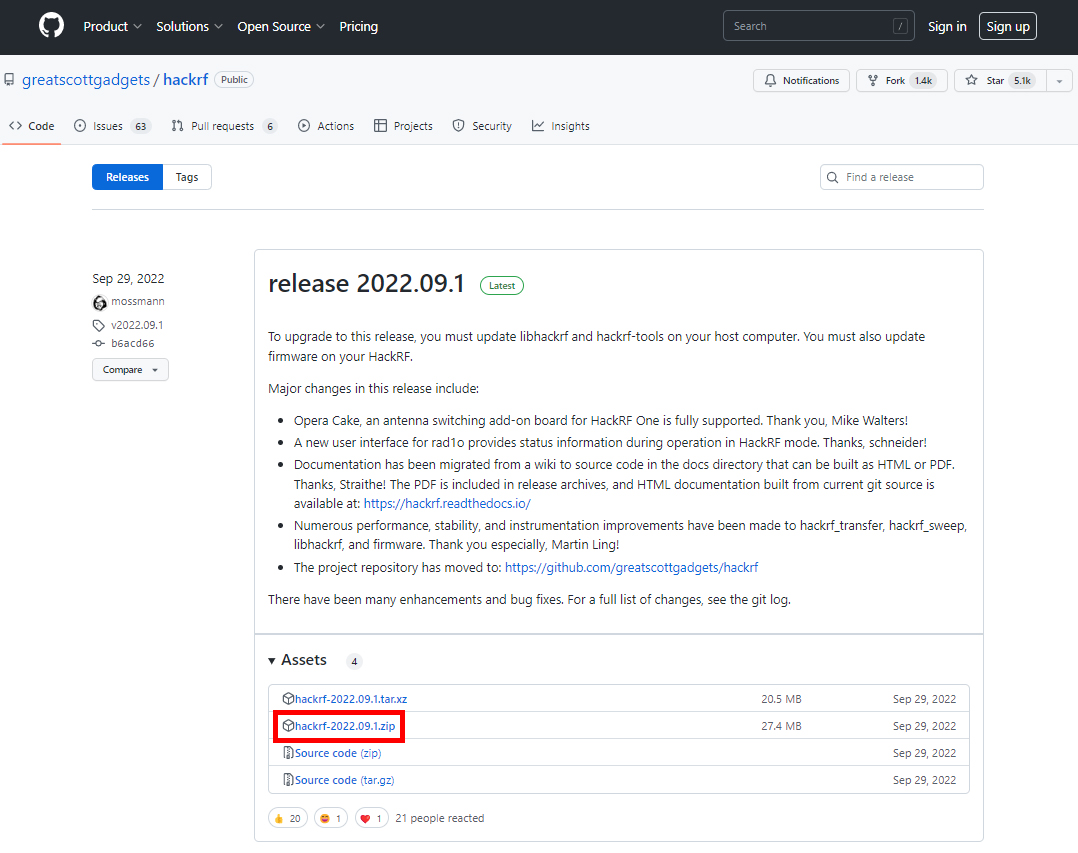Open the github.com/greatscottgadgets/hackrf link
1078x853 pixels.
[x=631, y=567]
